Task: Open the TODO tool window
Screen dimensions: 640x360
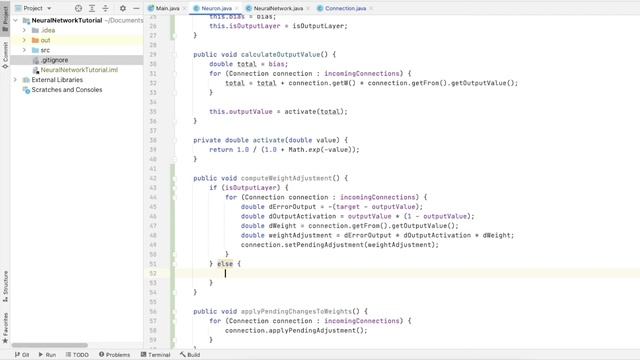Action: tap(77, 355)
